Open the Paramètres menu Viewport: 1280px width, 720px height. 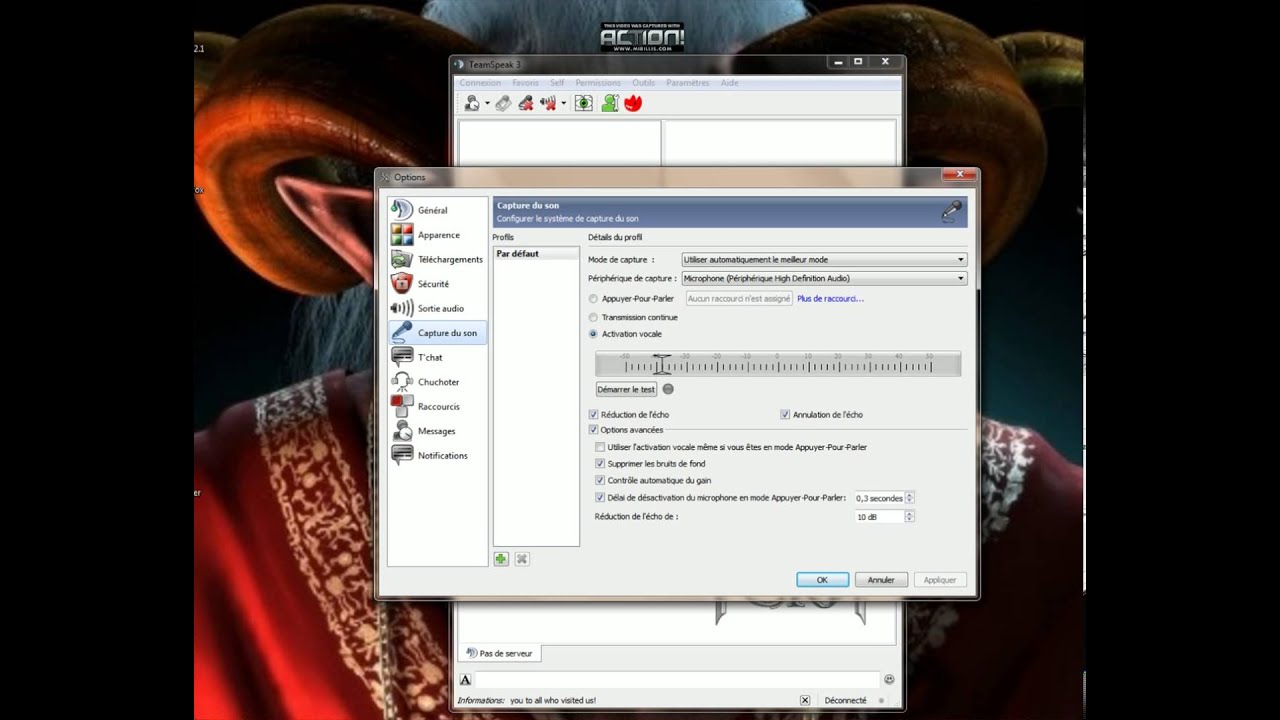[x=688, y=83]
